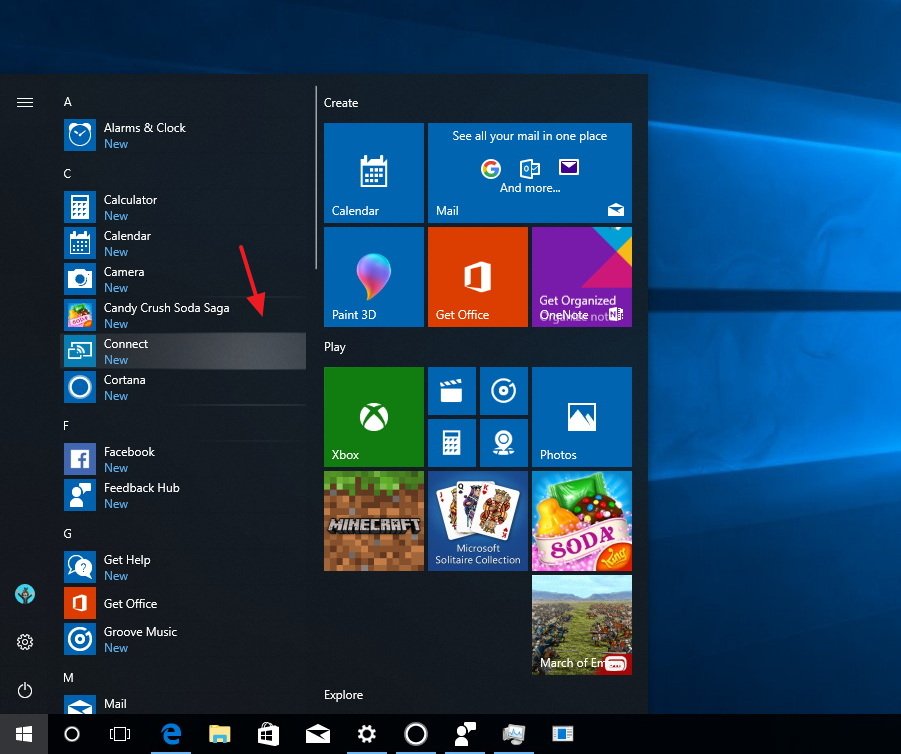Open the Groove Music tile
901x754 pixels.
tap(503, 391)
